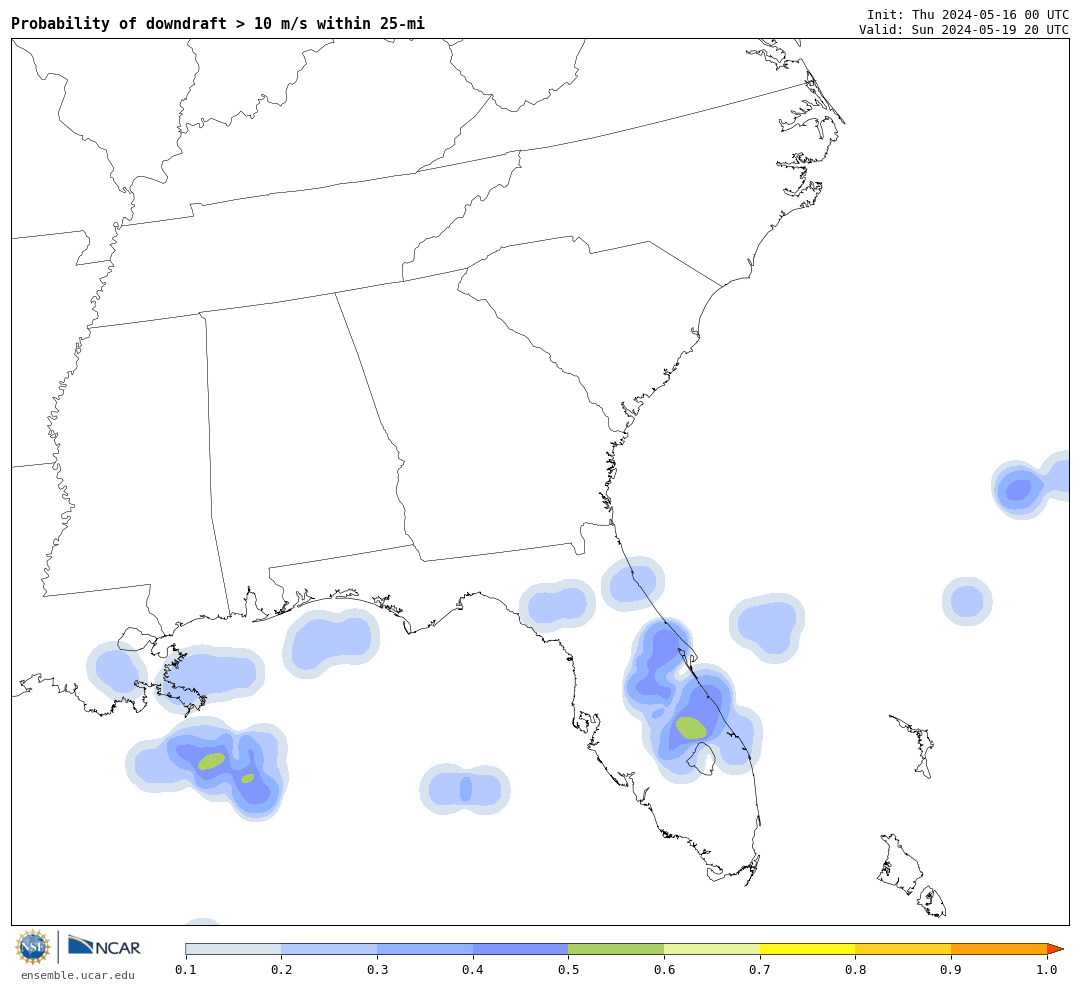
Task: Click the 0.5–0.6 green colorbar segment
Action: point(616,949)
